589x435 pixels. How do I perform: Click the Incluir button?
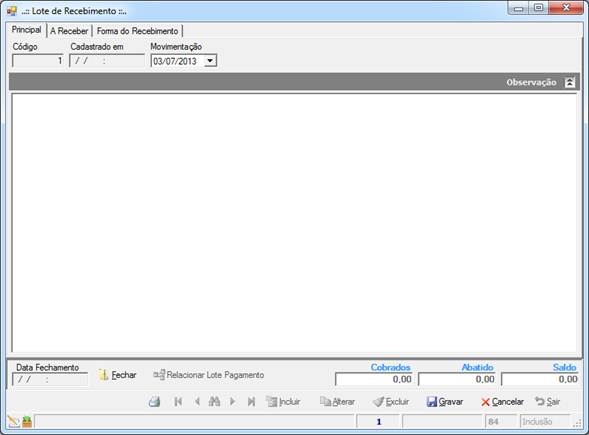283,402
